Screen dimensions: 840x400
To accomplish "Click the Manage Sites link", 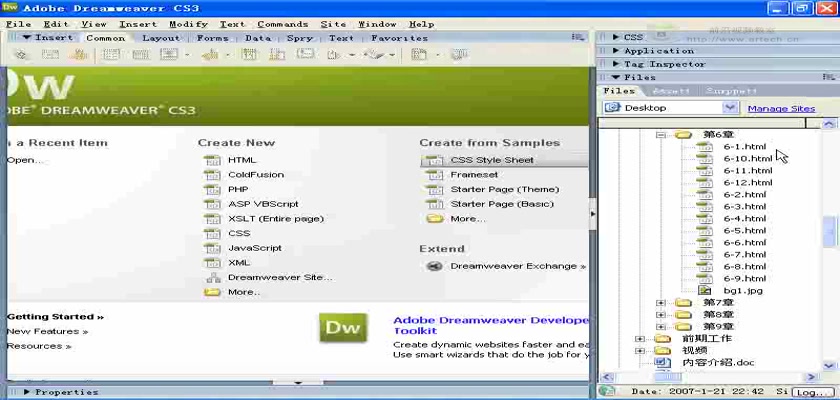I will [x=781, y=109].
